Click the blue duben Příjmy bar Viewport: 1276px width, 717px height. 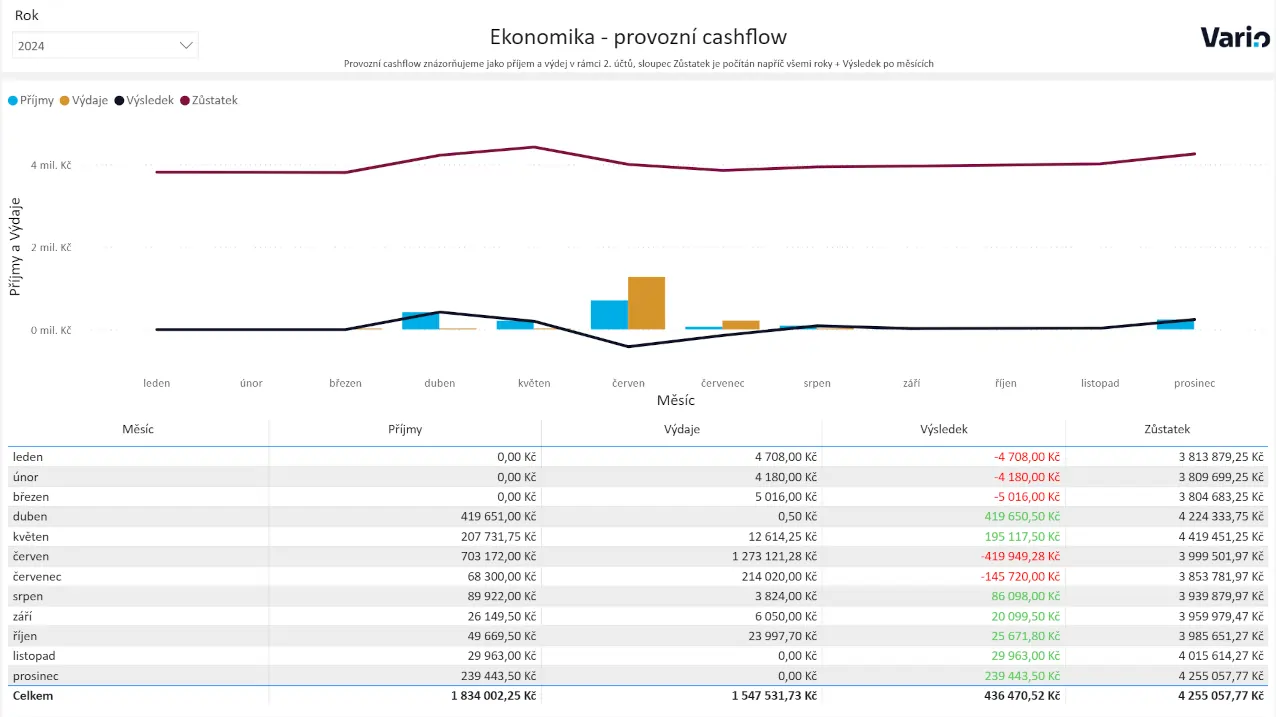420,321
